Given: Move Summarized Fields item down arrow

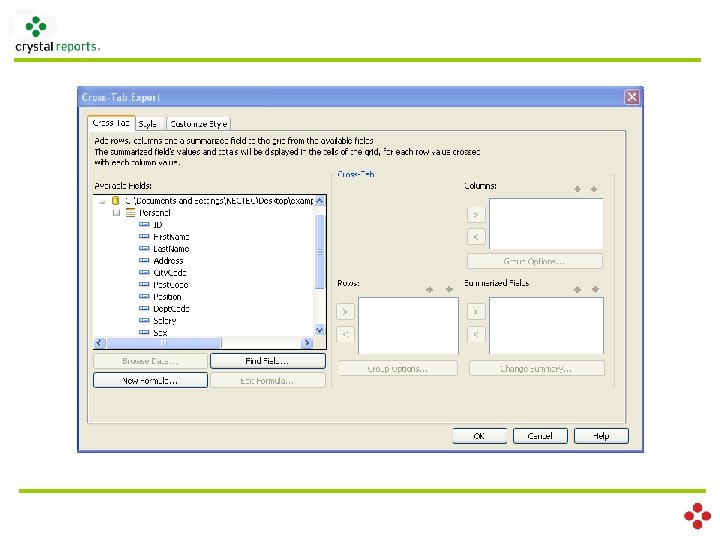Looking at the screenshot, I should (595, 289).
